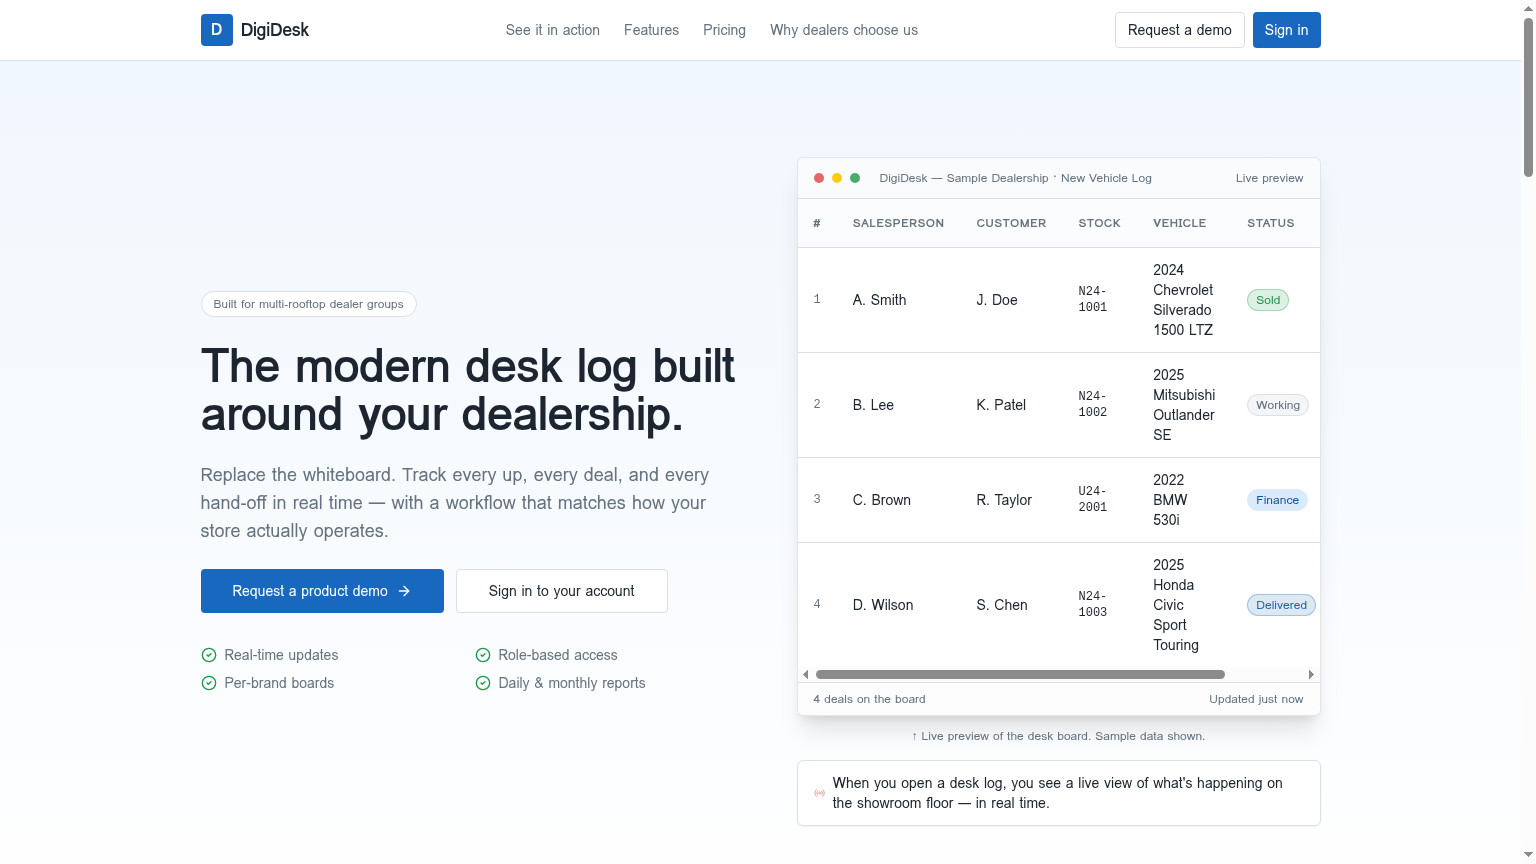Click vehicle '2024 Chevrolet Silverado 1500 LTZ'
The image size is (1536, 864).
(1183, 300)
